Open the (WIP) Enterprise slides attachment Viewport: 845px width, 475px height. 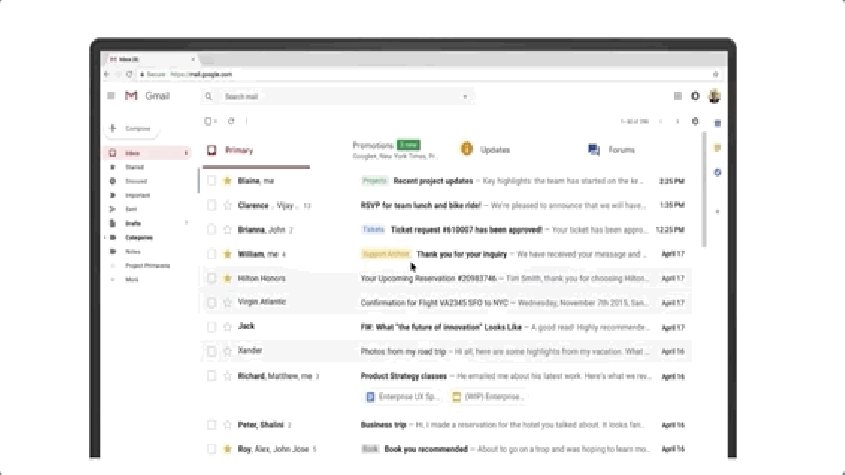[488, 397]
